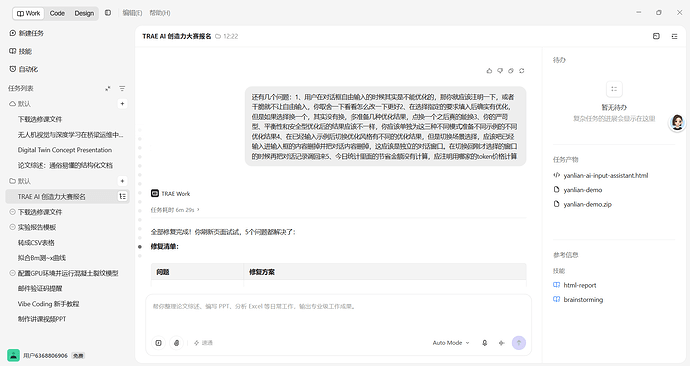Screen dimensions: 690x366
Task: Open 无人机视觉与深度学习 task
Action: click(70, 135)
